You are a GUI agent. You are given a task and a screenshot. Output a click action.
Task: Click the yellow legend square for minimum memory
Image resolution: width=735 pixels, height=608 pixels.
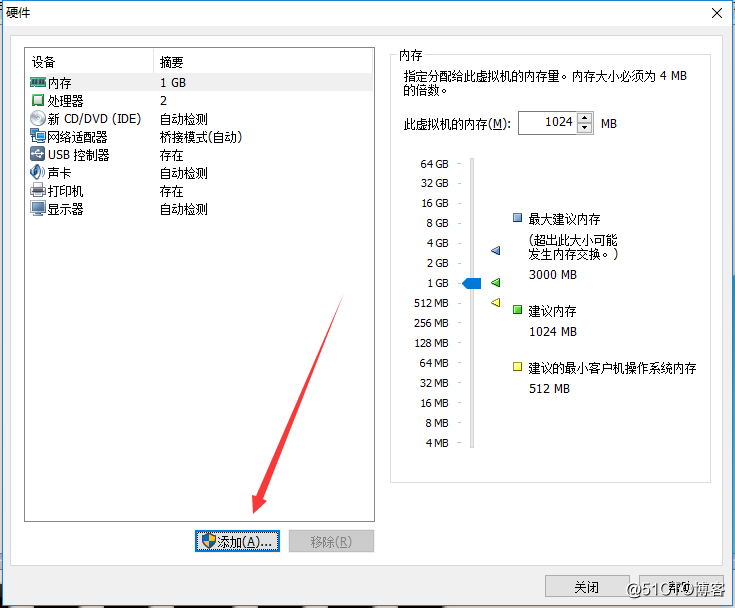tap(518, 367)
